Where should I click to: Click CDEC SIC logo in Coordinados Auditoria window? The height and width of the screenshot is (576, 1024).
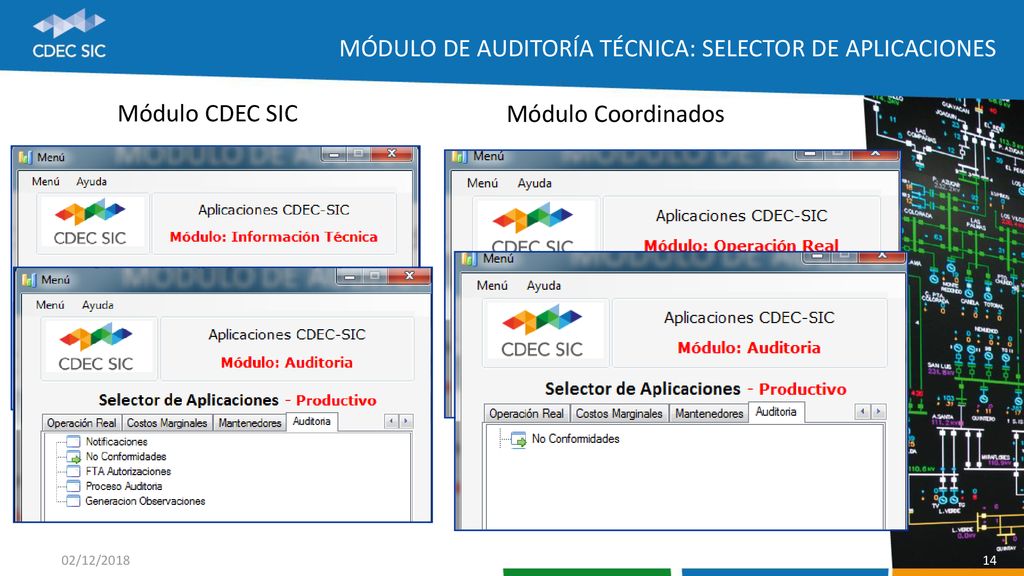(542, 330)
